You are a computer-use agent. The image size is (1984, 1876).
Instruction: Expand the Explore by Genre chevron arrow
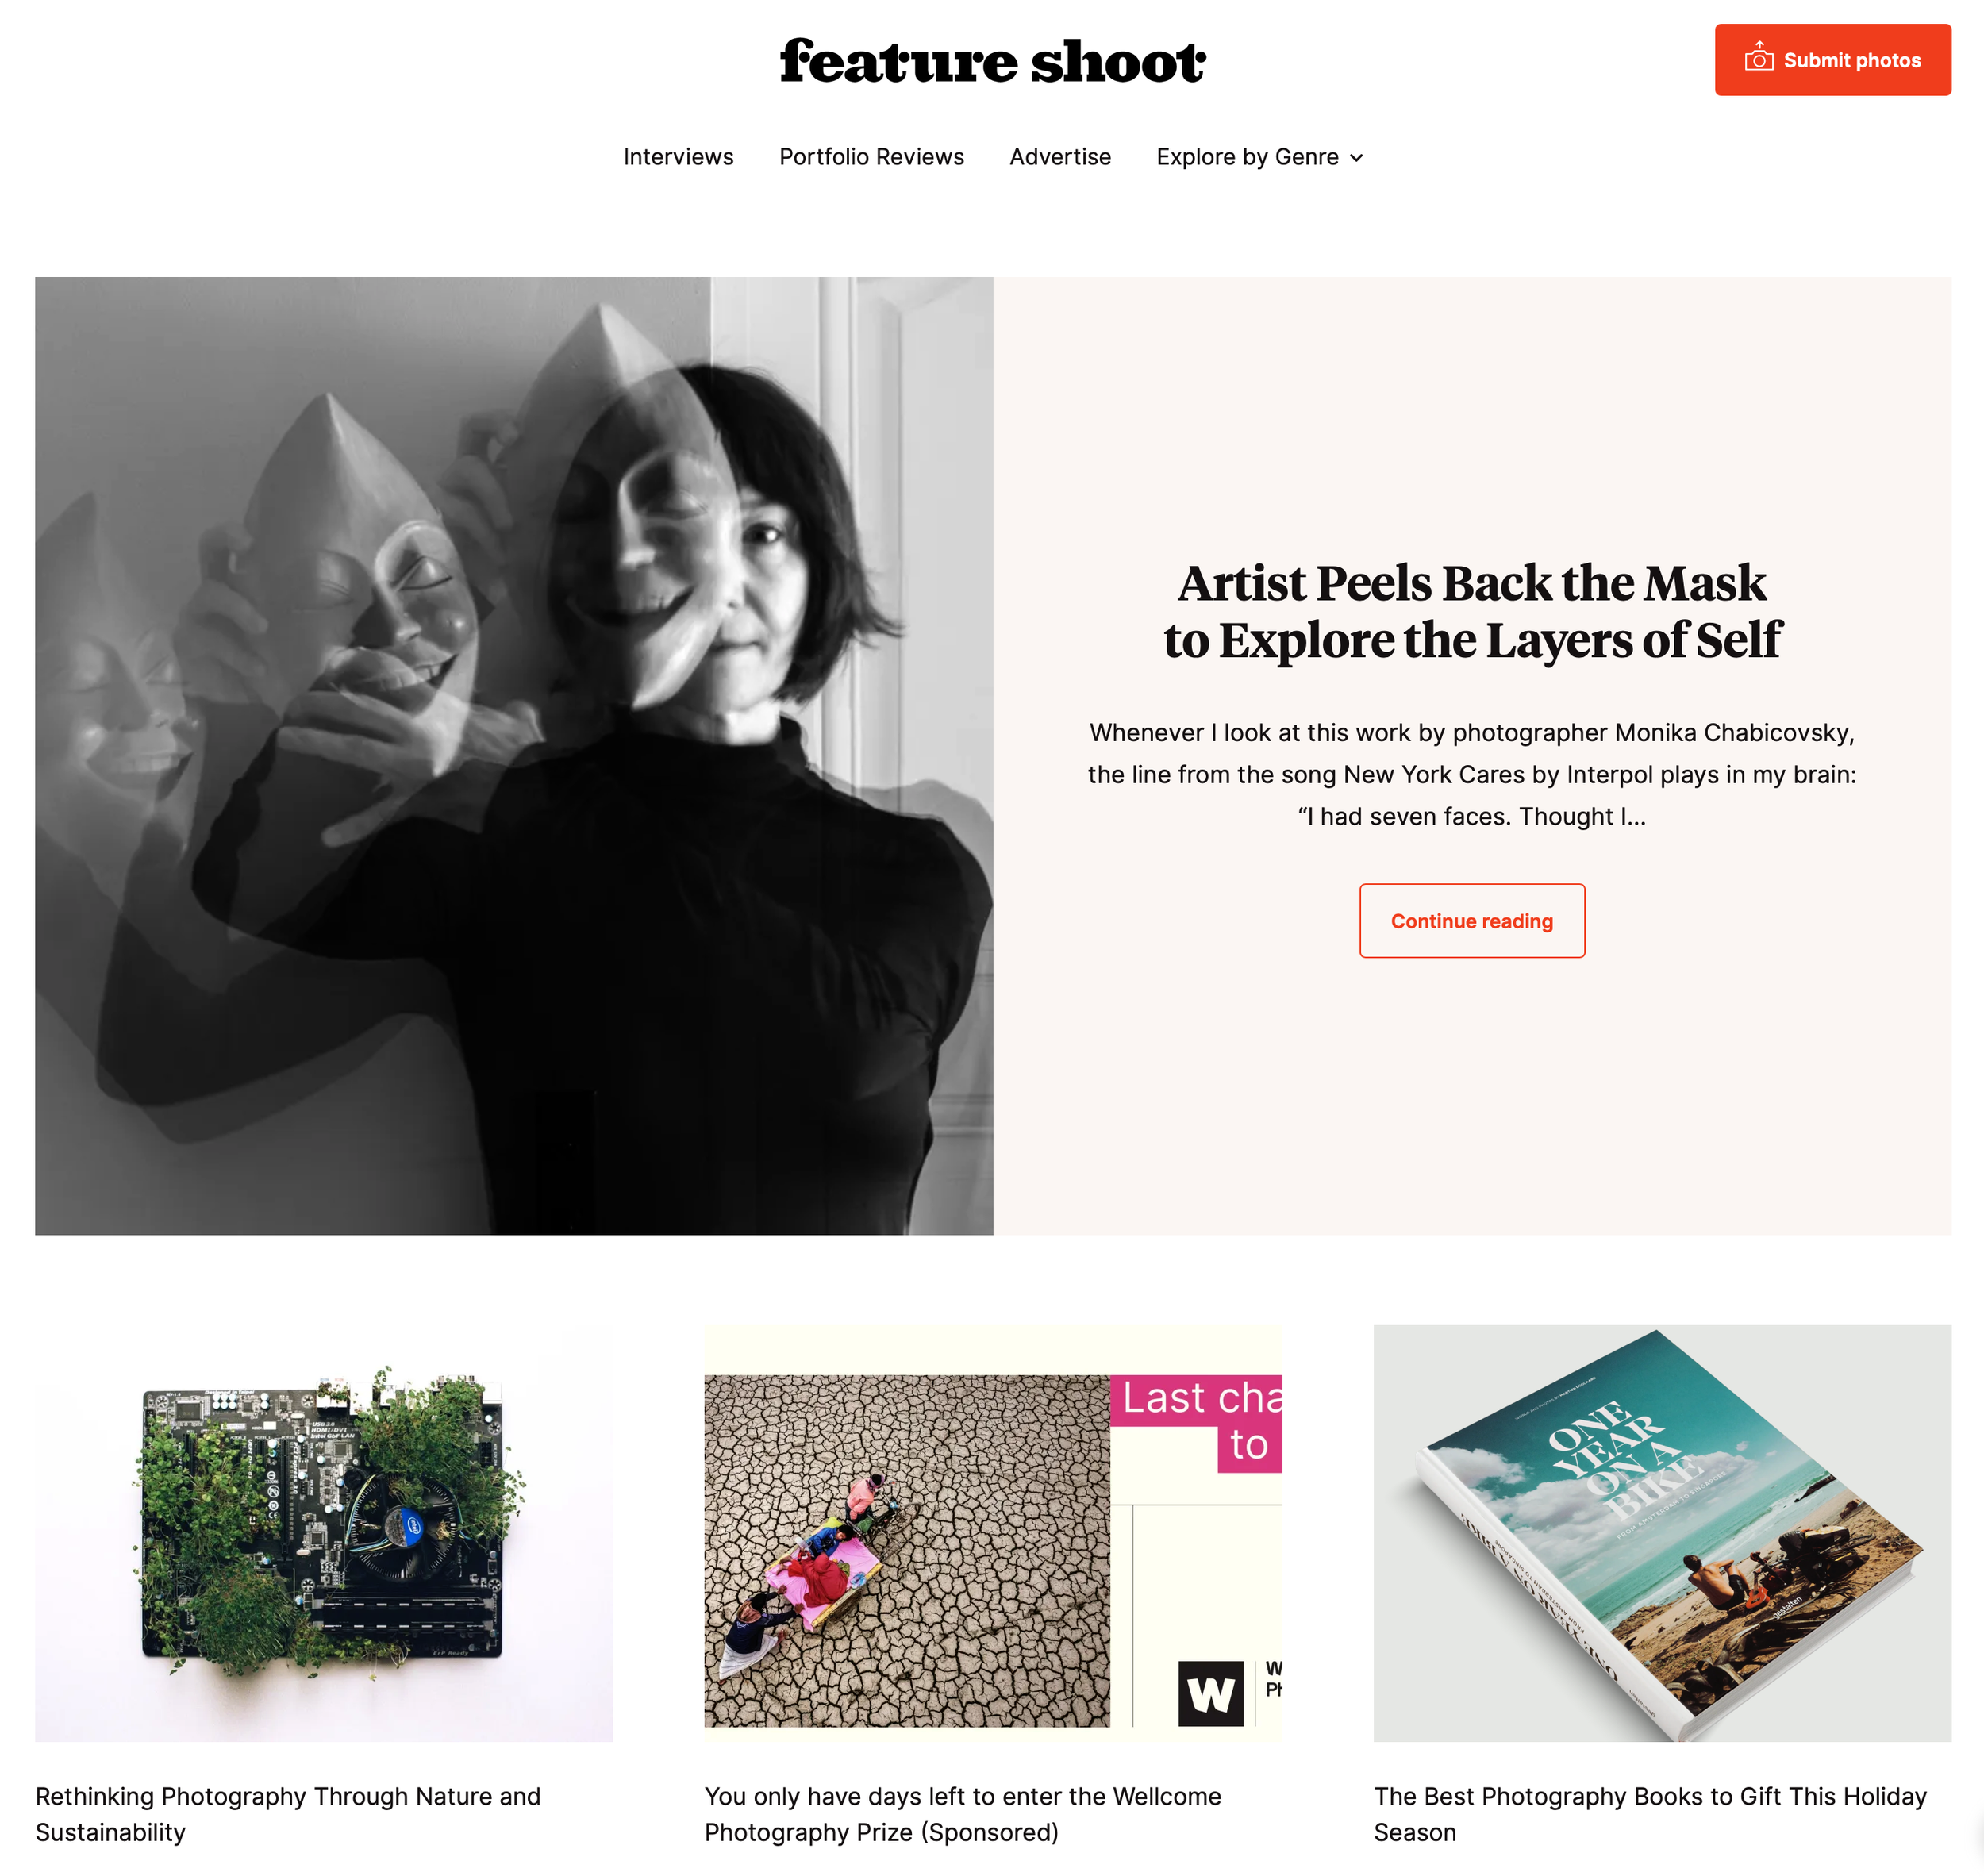coord(1357,158)
